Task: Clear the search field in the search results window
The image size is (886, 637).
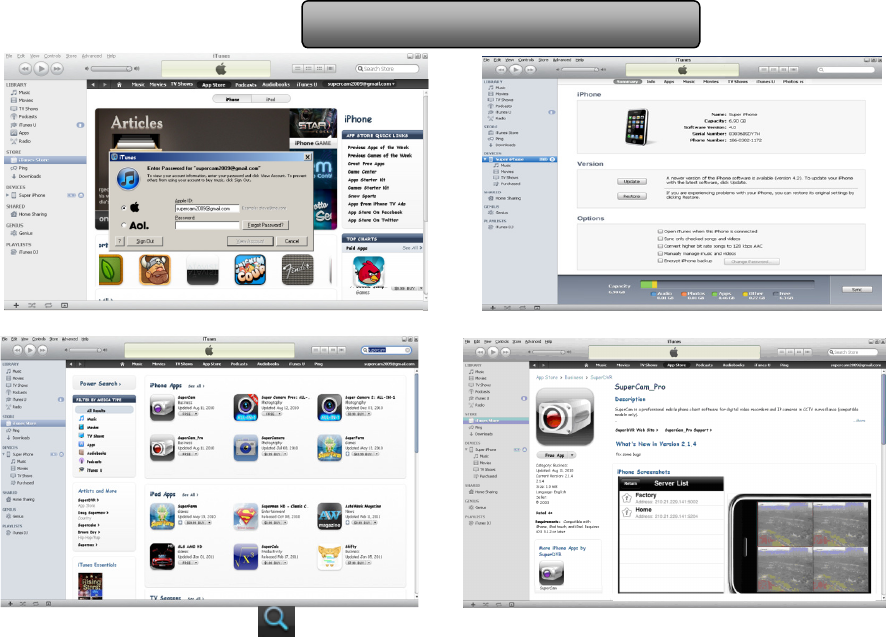Action: pos(407,350)
